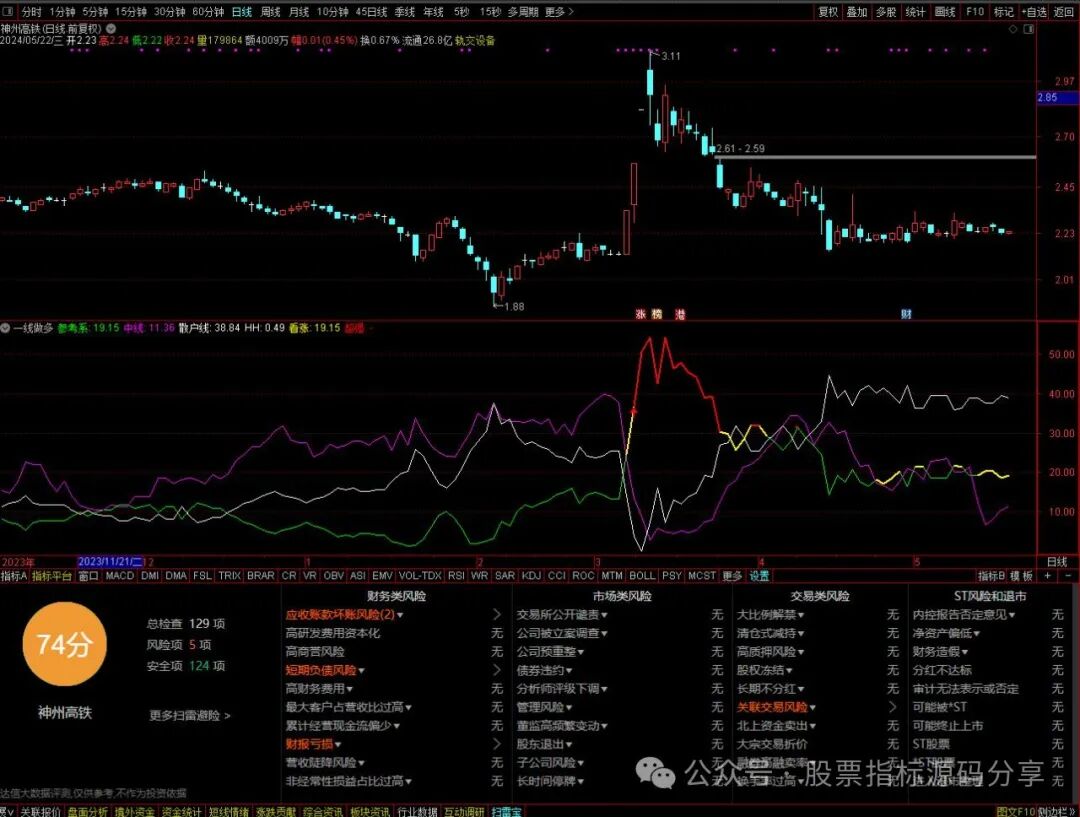Click the 叠加 overlay button

click(x=857, y=12)
